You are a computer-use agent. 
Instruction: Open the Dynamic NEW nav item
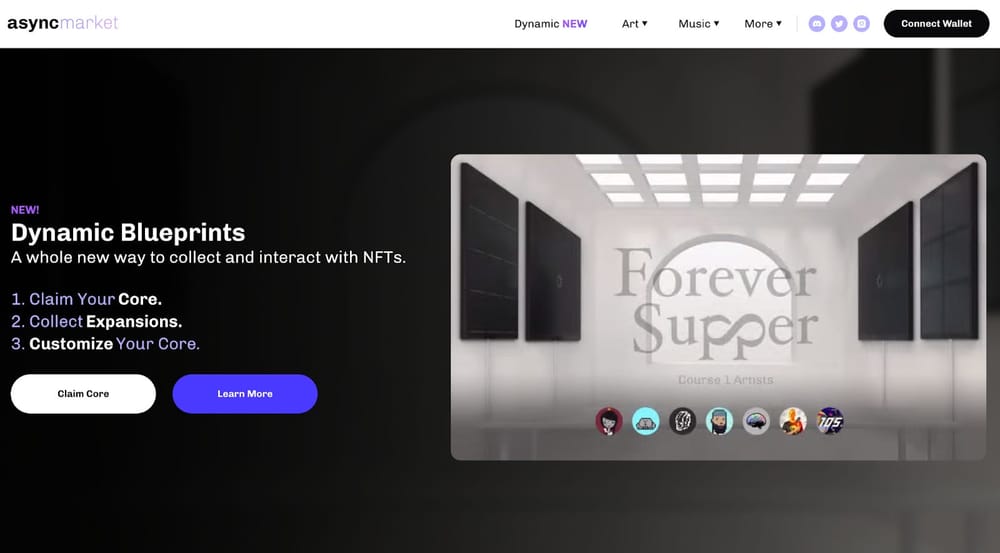[x=551, y=24]
